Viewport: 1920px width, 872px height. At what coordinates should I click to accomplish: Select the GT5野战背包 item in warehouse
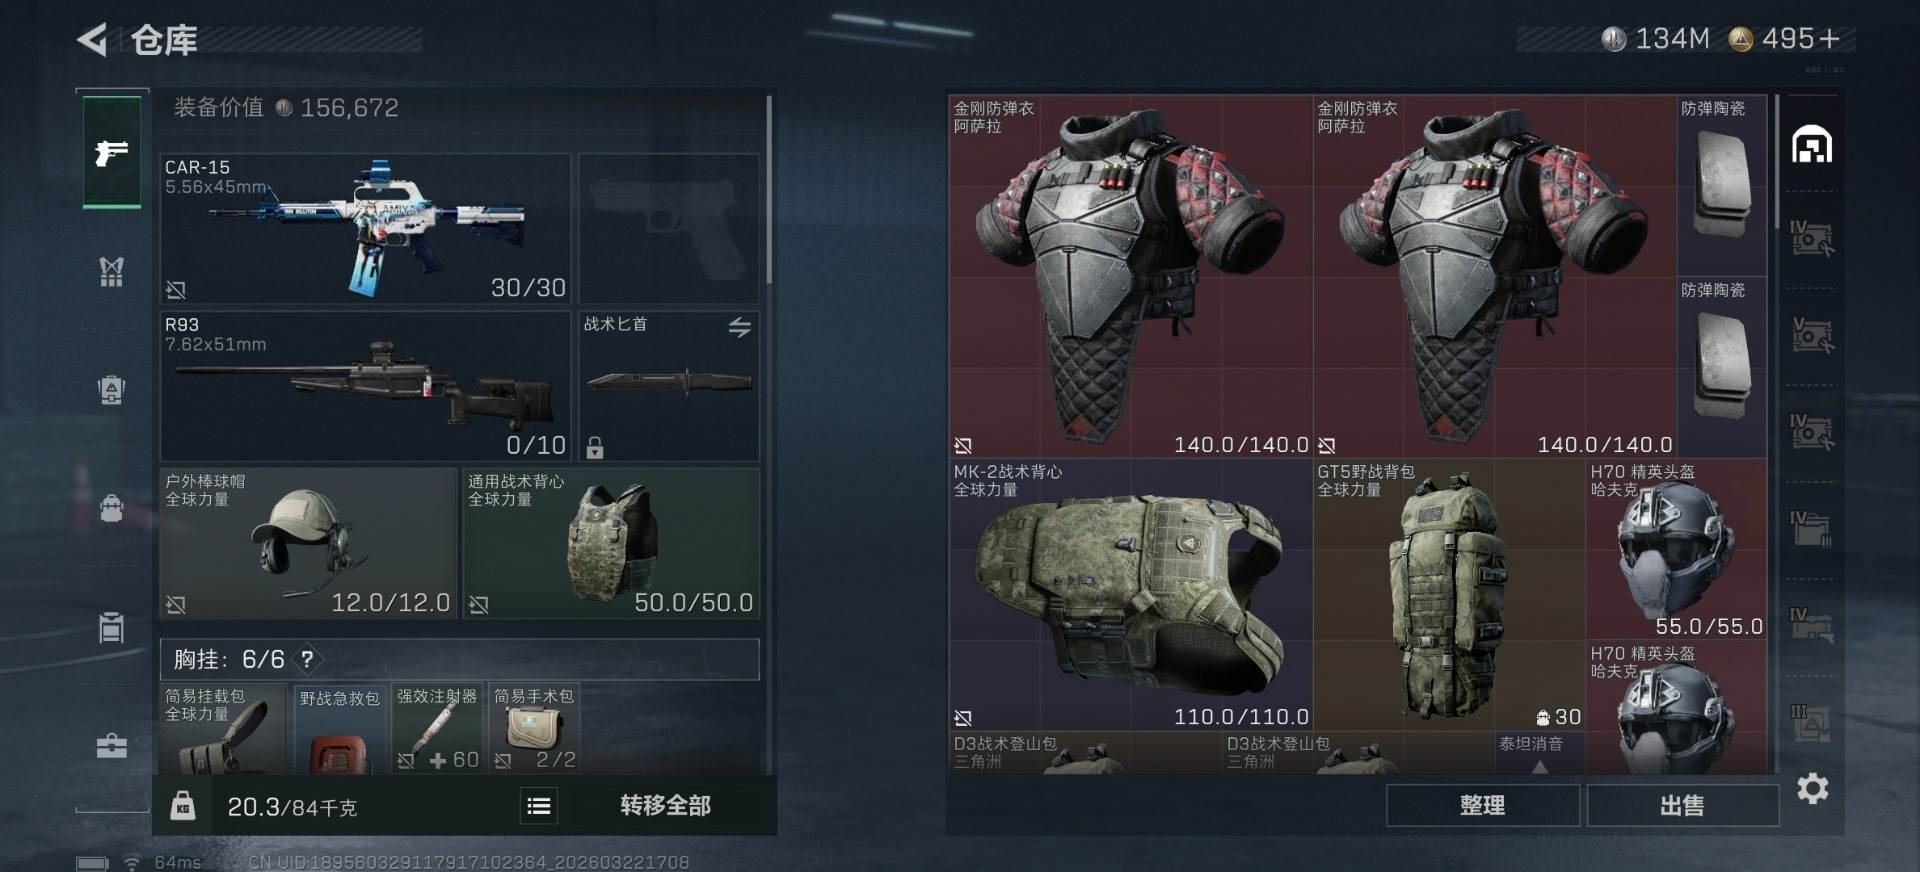pos(1448,594)
